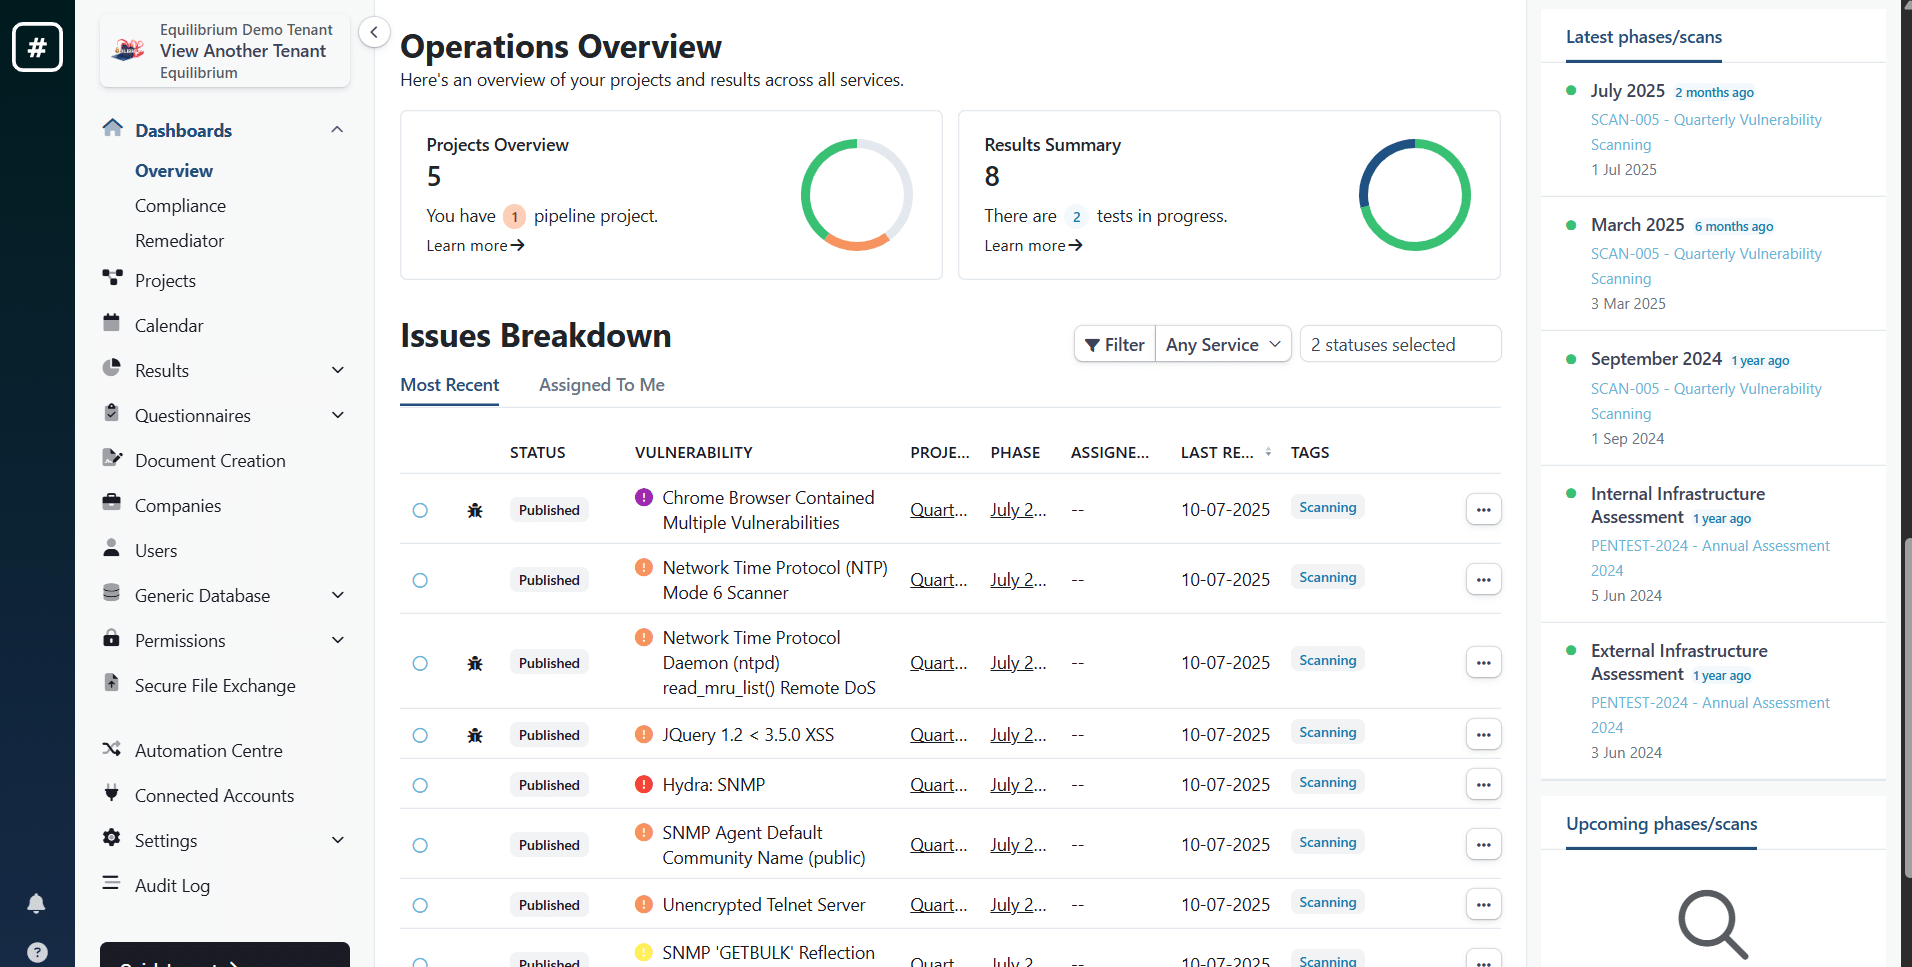
Task: Switch to the Assigned To Me tab
Action: point(601,385)
